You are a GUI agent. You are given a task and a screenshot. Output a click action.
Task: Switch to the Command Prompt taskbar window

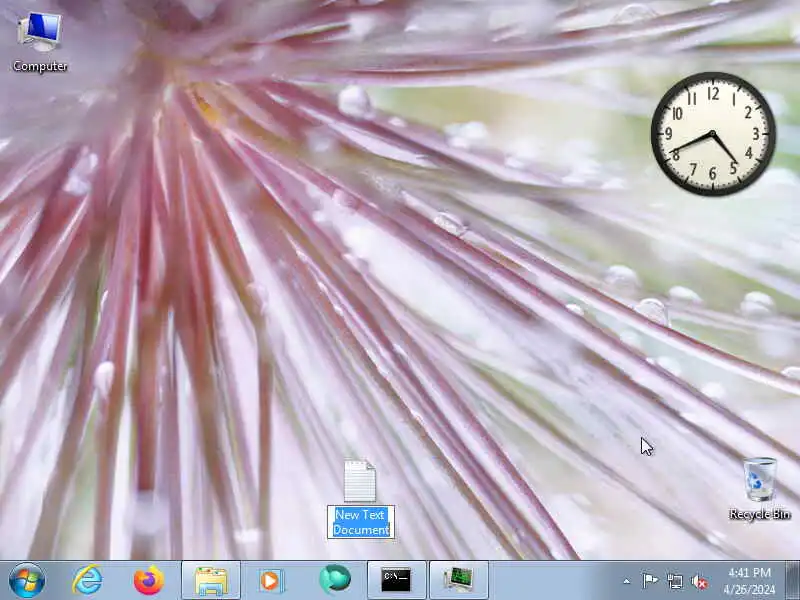[x=396, y=580]
